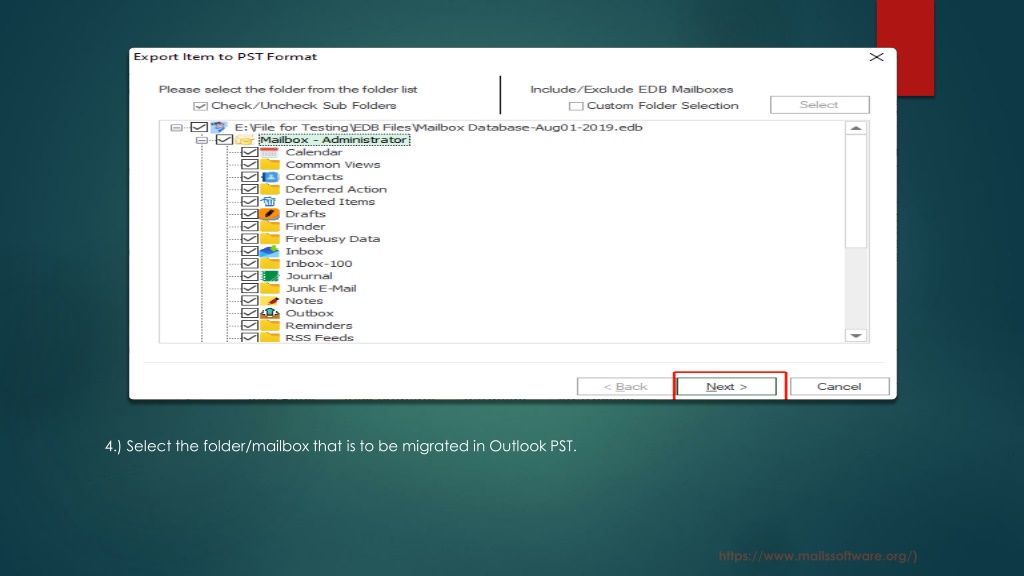Select the RSS Feeds folder label
1024x576 pixels.
click(x=319, y=338)
